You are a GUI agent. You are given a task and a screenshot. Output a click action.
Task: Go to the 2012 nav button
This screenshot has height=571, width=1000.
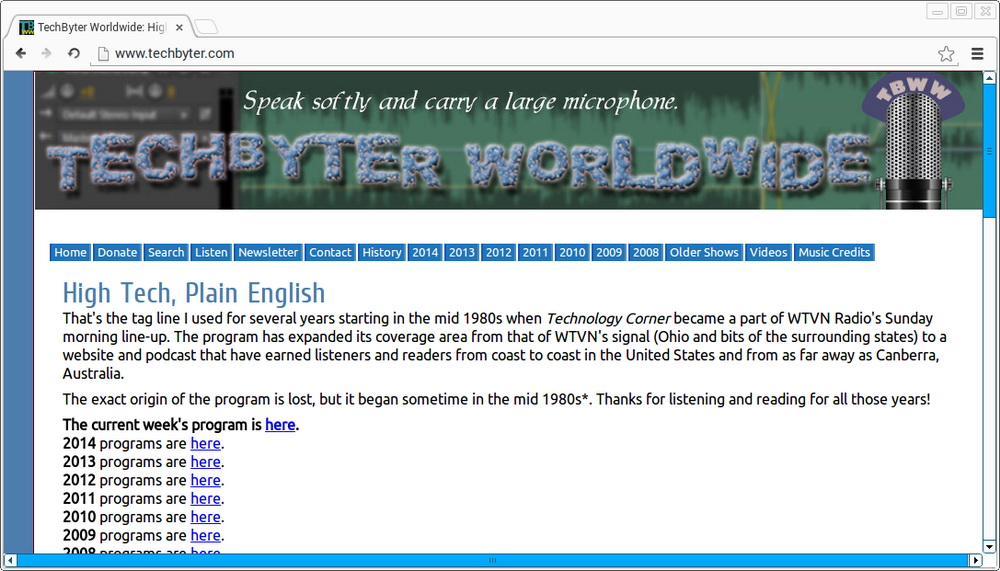click(x=499, y=252)
